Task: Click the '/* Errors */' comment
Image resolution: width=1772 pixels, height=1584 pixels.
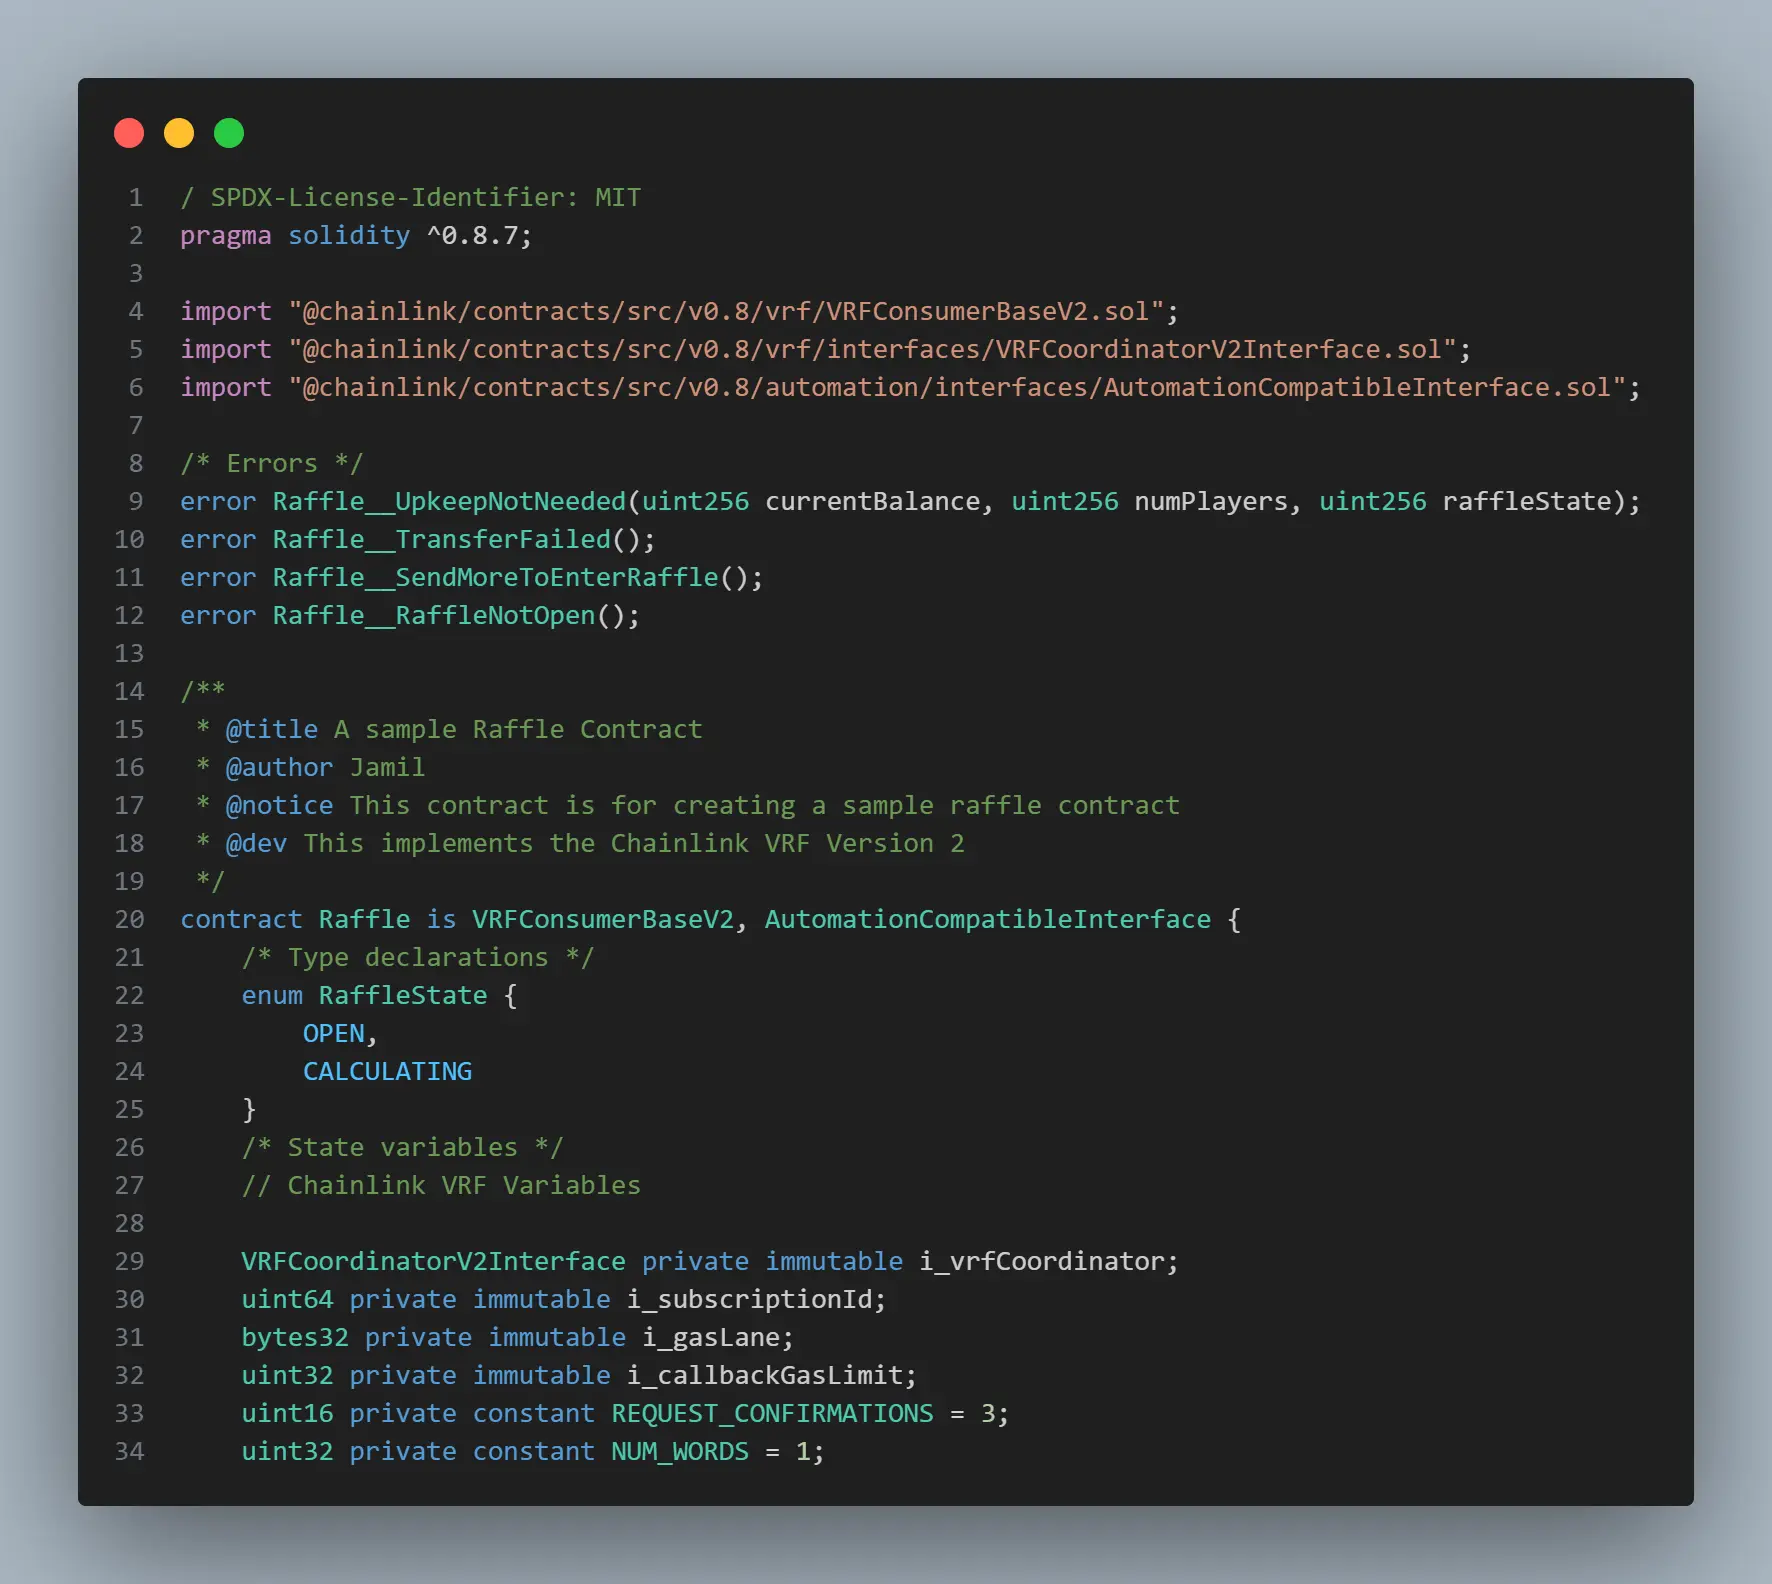Action: (x=272, y=464)
